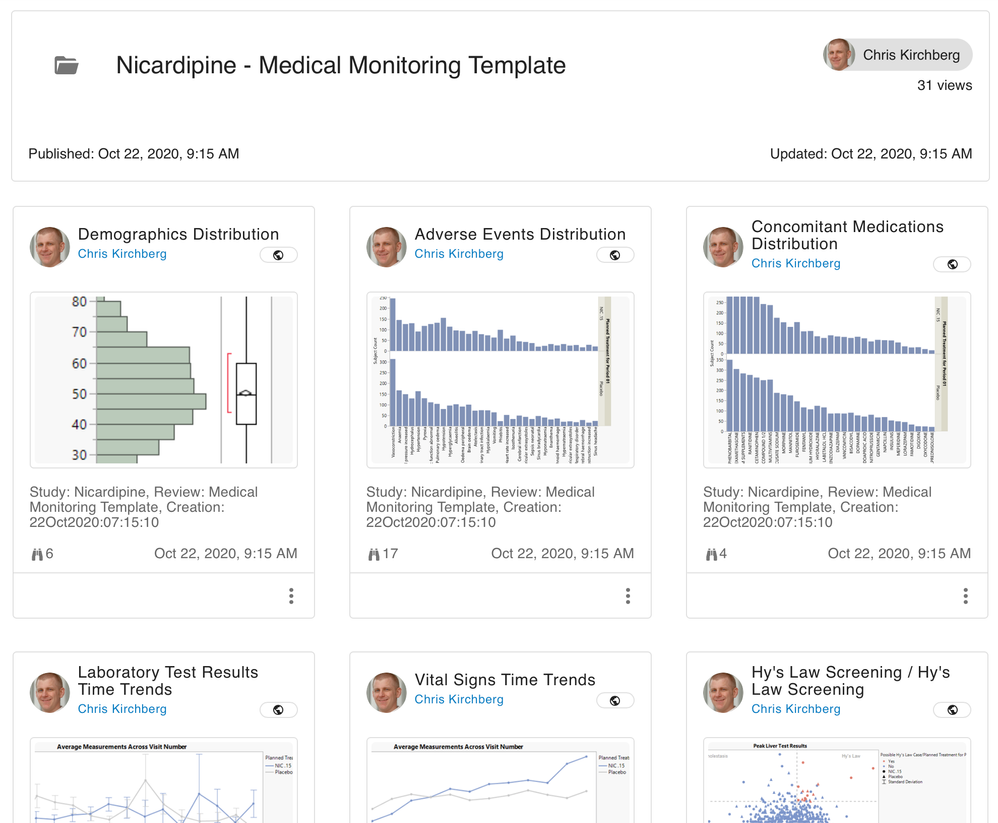Click the author avatar on the Demographics Distribution card

pos(49,247)
